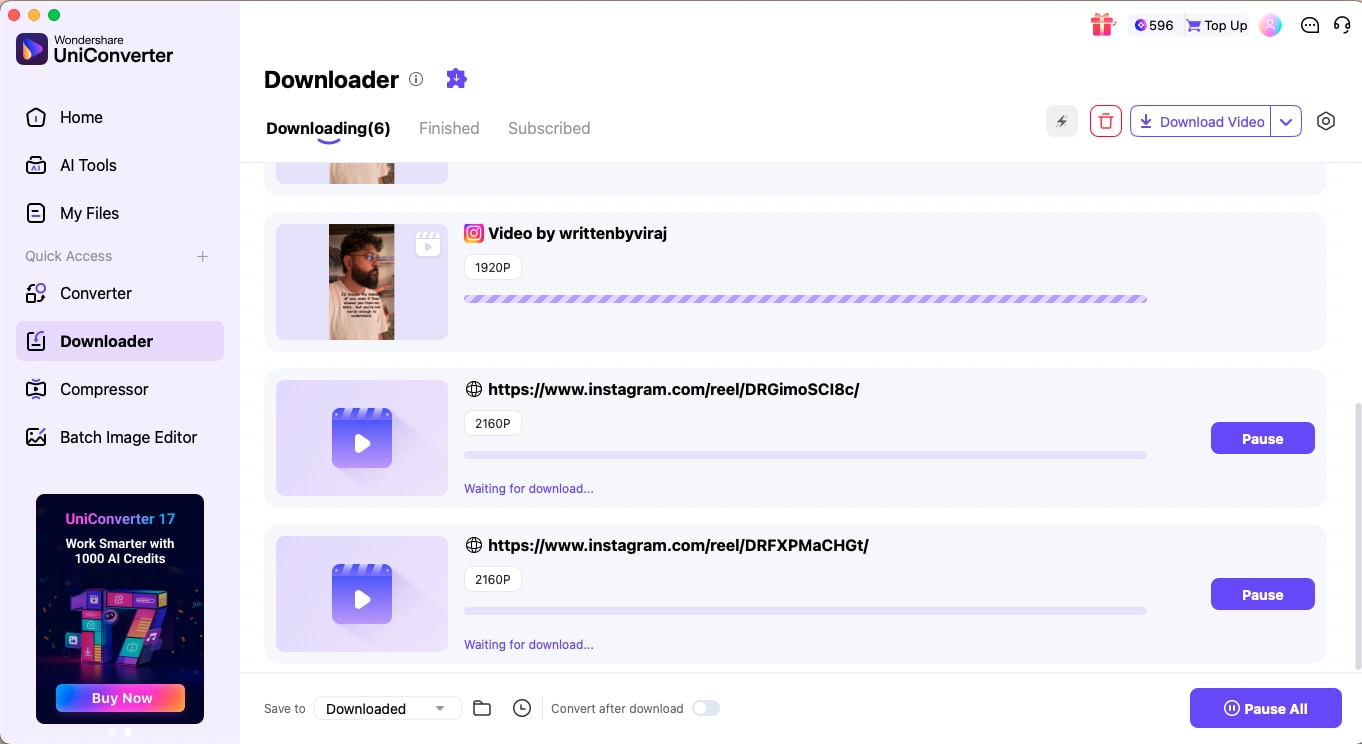The height and width of the screenshot is (744, 1362).
Task: Switch to the Finished tab
Action: coord(448,128)
